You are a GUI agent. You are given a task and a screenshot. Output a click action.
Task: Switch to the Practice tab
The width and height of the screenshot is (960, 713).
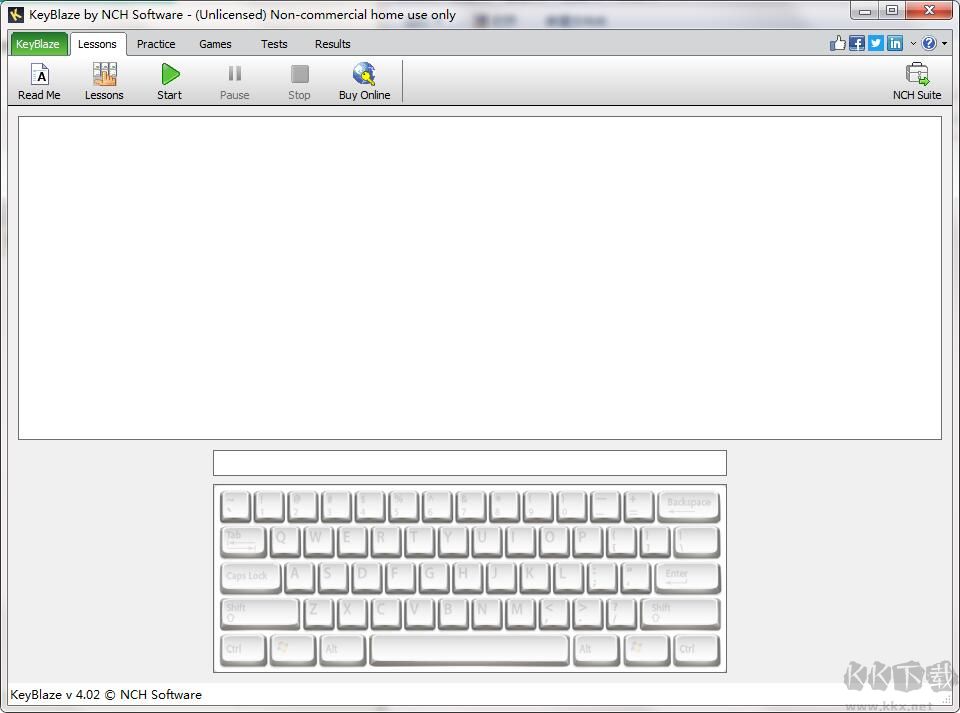156,44
